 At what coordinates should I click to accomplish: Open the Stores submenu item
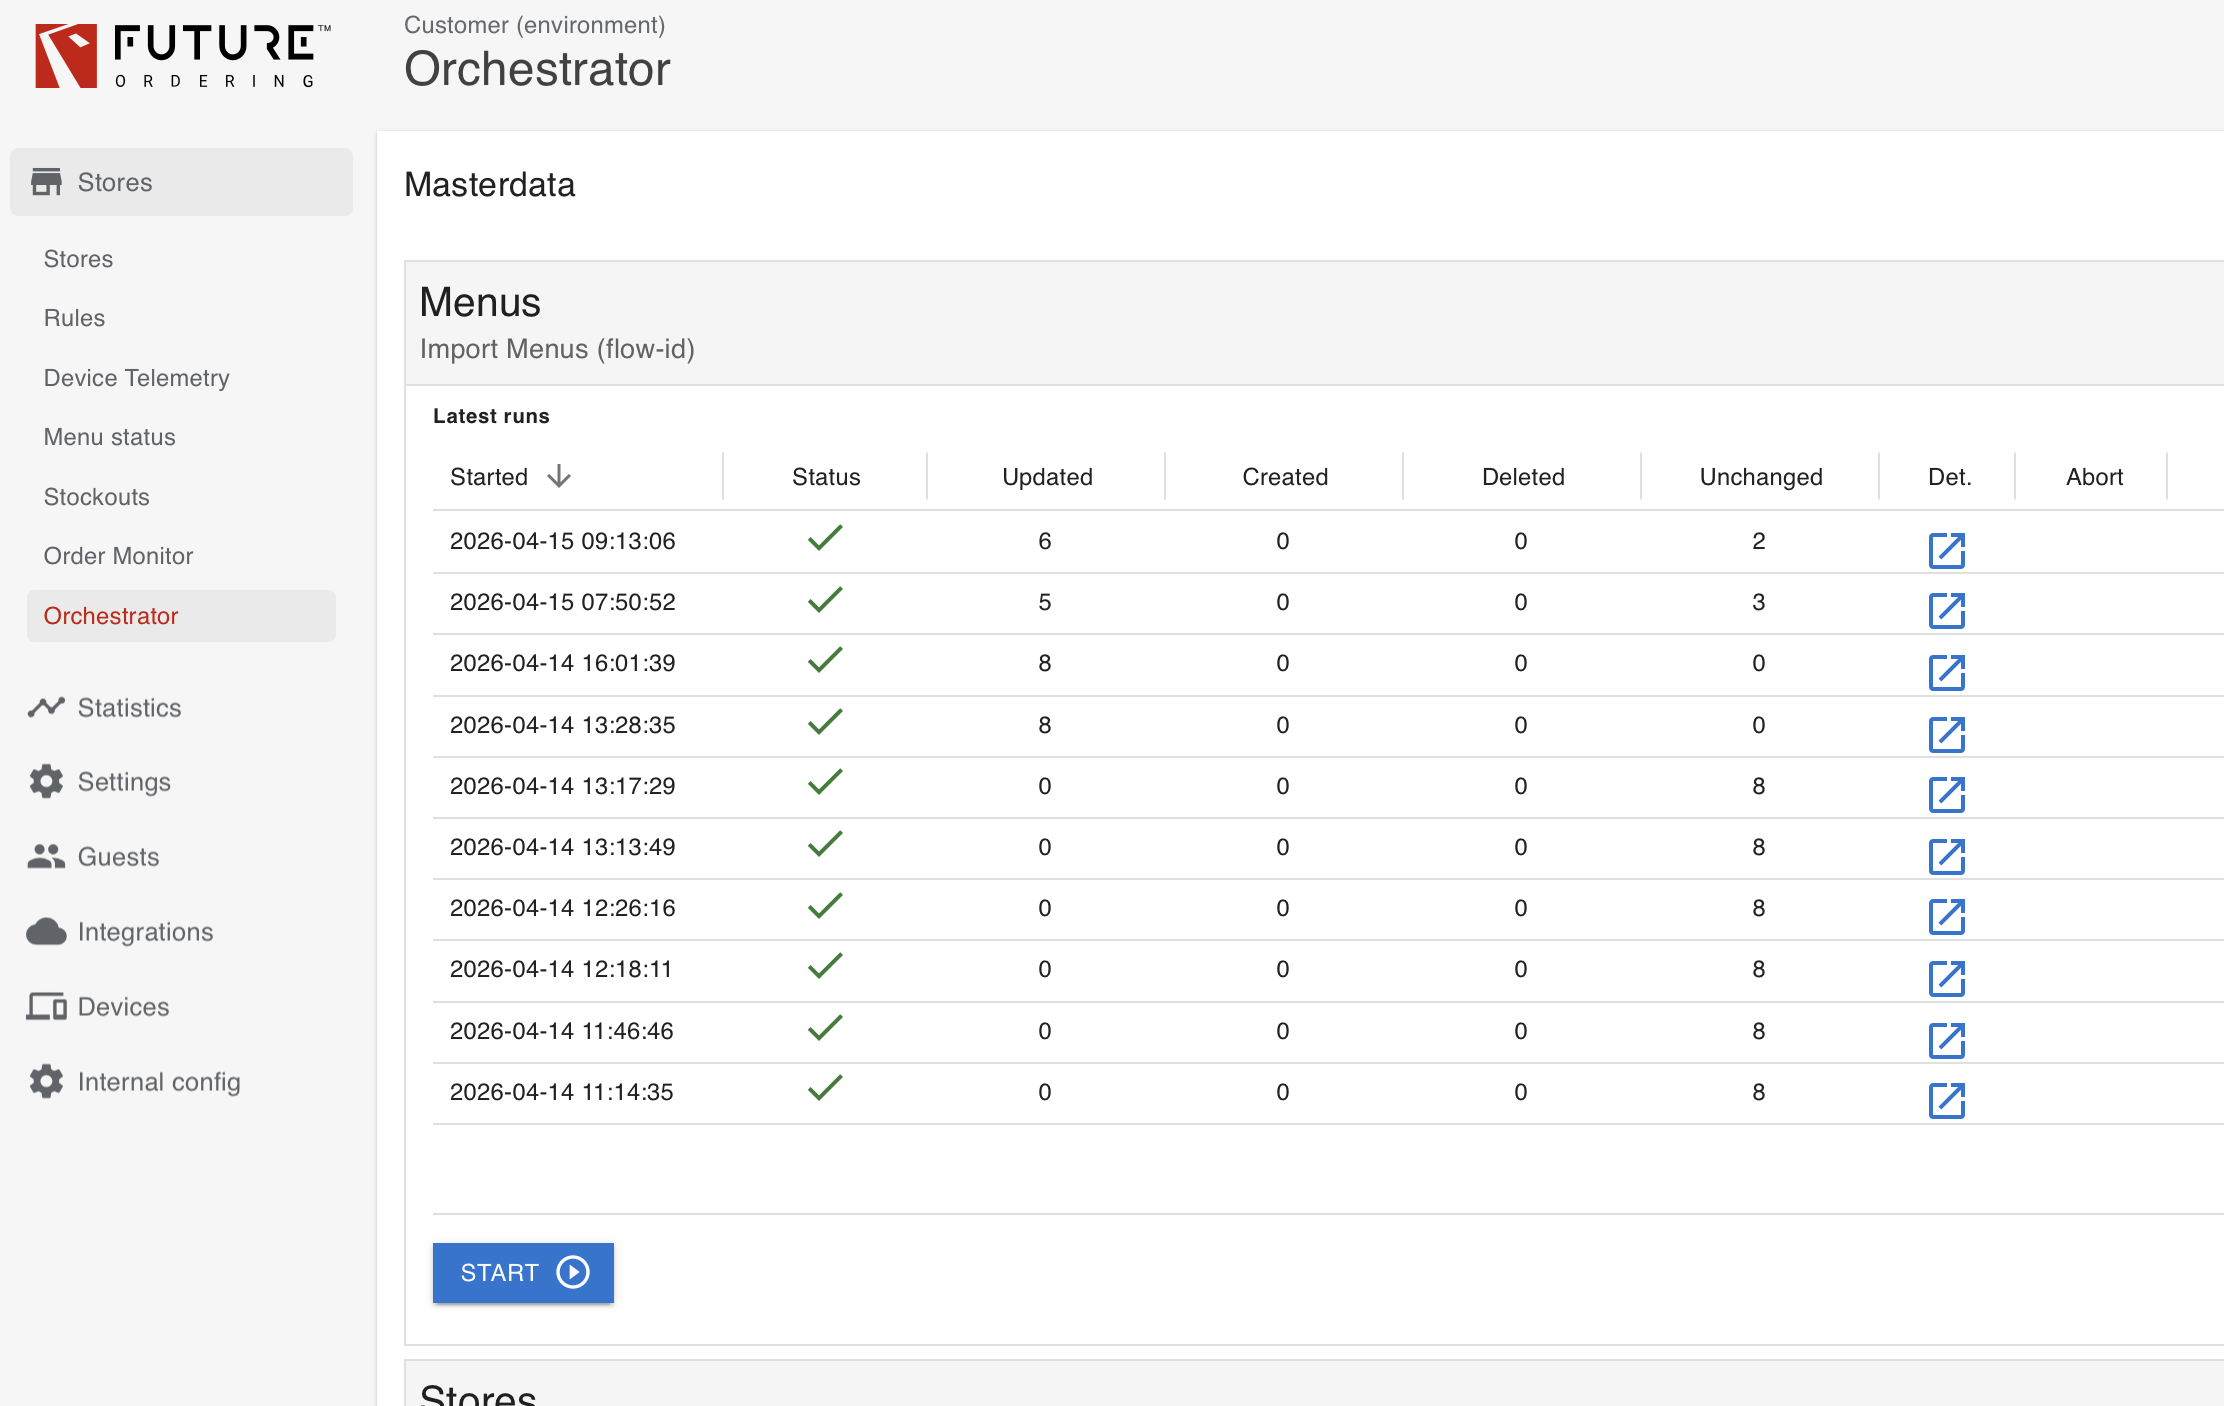click(78, 259)
